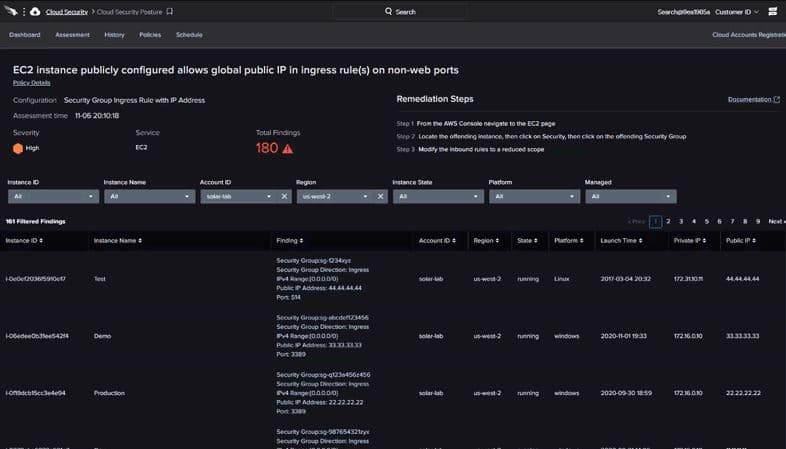Click launch time 2020-09-30 18:59
The width and height of the screenshot is (786, 449).
point(626,393)
